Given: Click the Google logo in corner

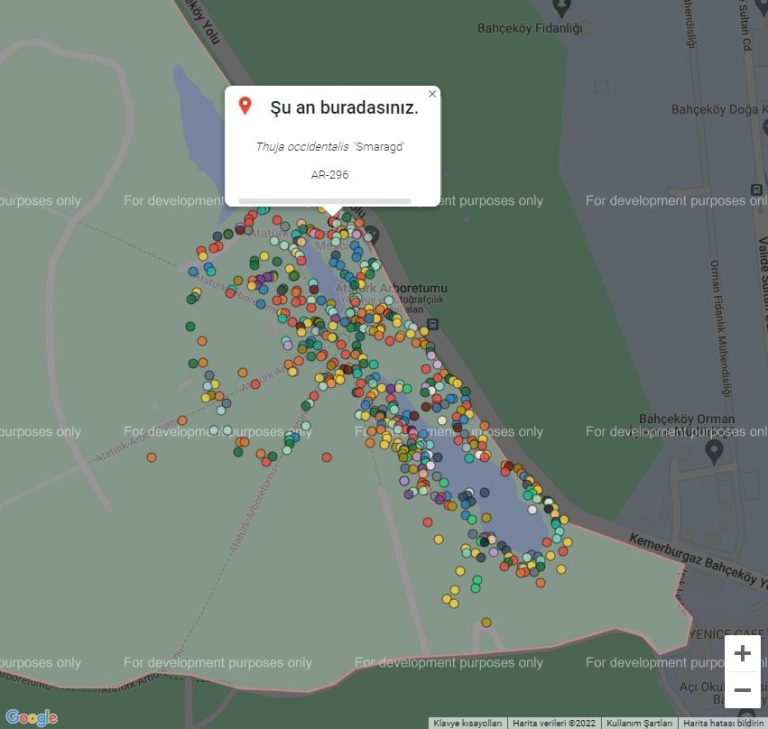Looking at the screenshot, I should 31,717.
